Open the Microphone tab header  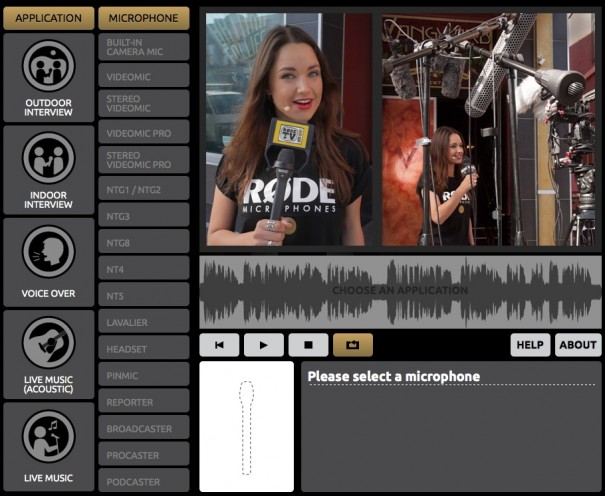tap(144, 18)
